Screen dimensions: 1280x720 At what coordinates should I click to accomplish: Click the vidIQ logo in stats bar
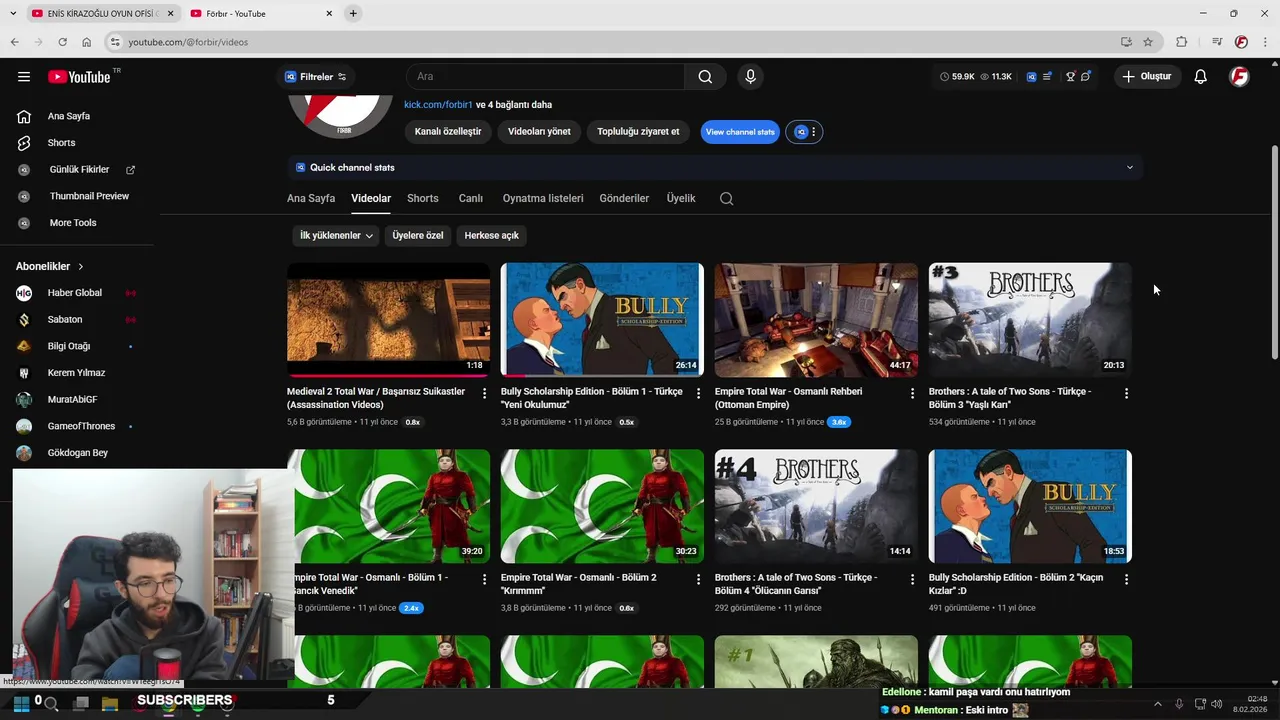[x=1031, y=77]
